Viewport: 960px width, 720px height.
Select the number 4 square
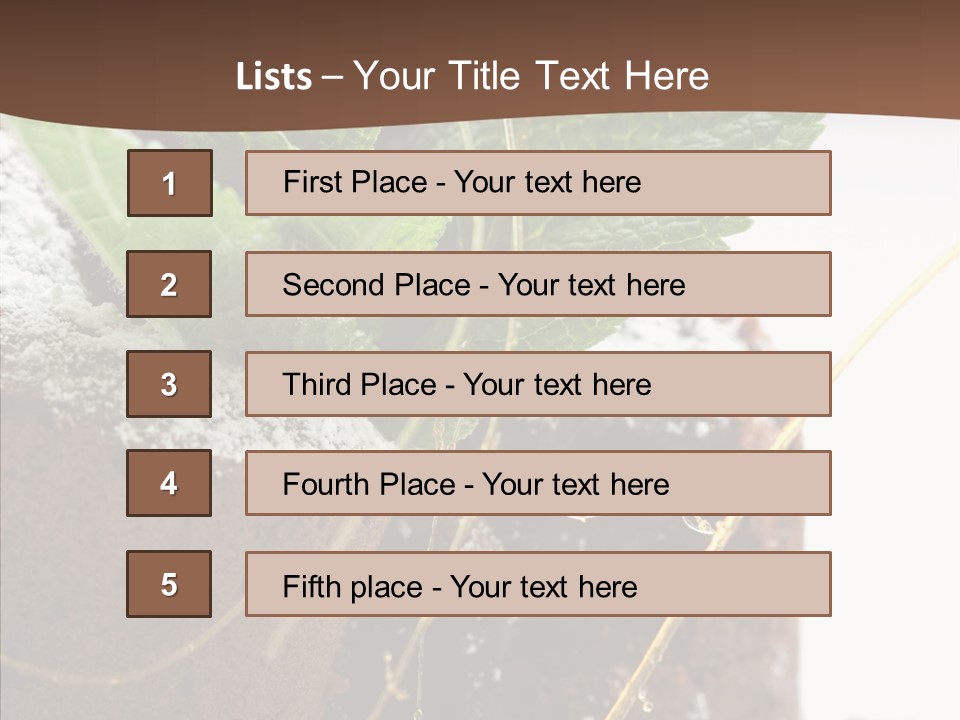(x=169, y=483)
